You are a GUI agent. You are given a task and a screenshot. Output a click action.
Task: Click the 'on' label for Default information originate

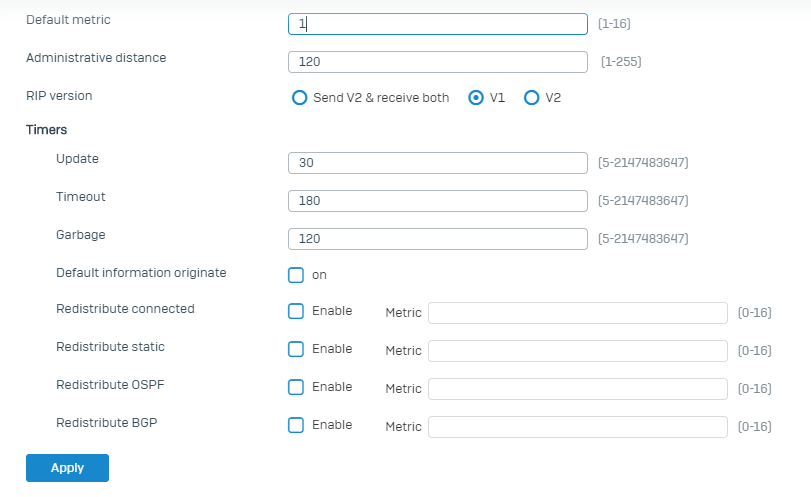(319, 275)
